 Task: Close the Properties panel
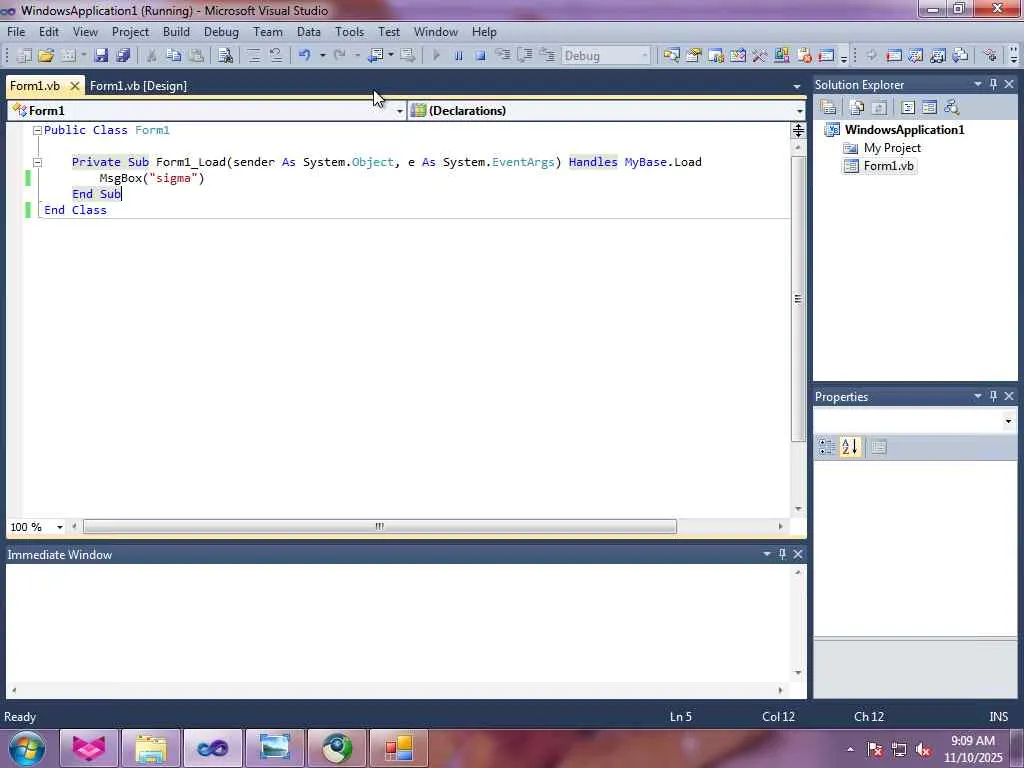(x=1009, y=396)
